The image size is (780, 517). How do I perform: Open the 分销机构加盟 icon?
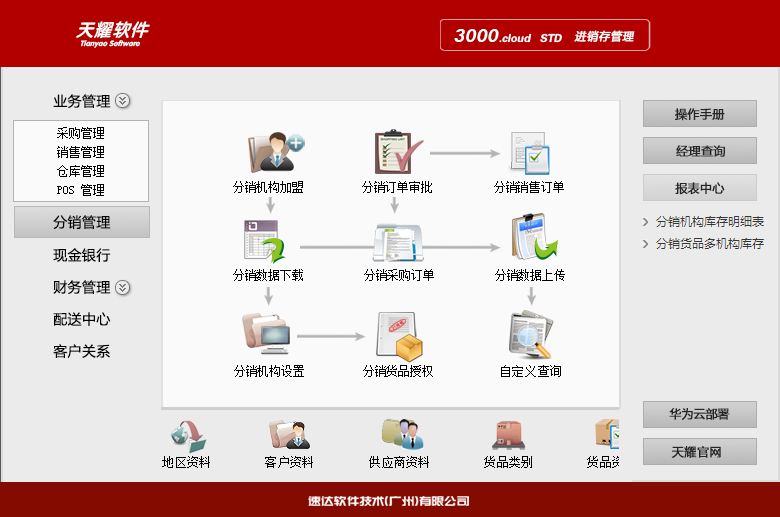point(269,153)
